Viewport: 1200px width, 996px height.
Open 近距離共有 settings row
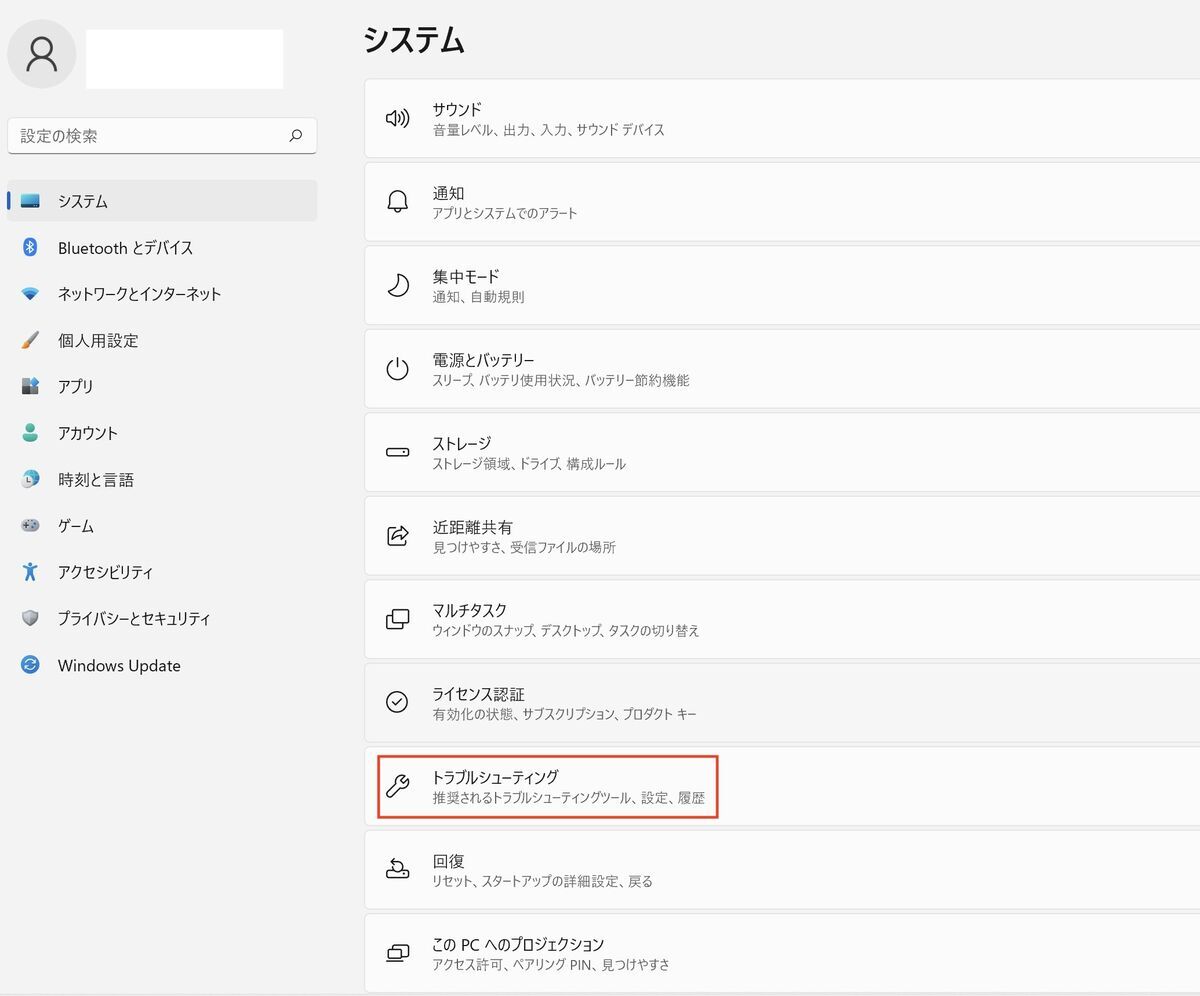[782, 535]
